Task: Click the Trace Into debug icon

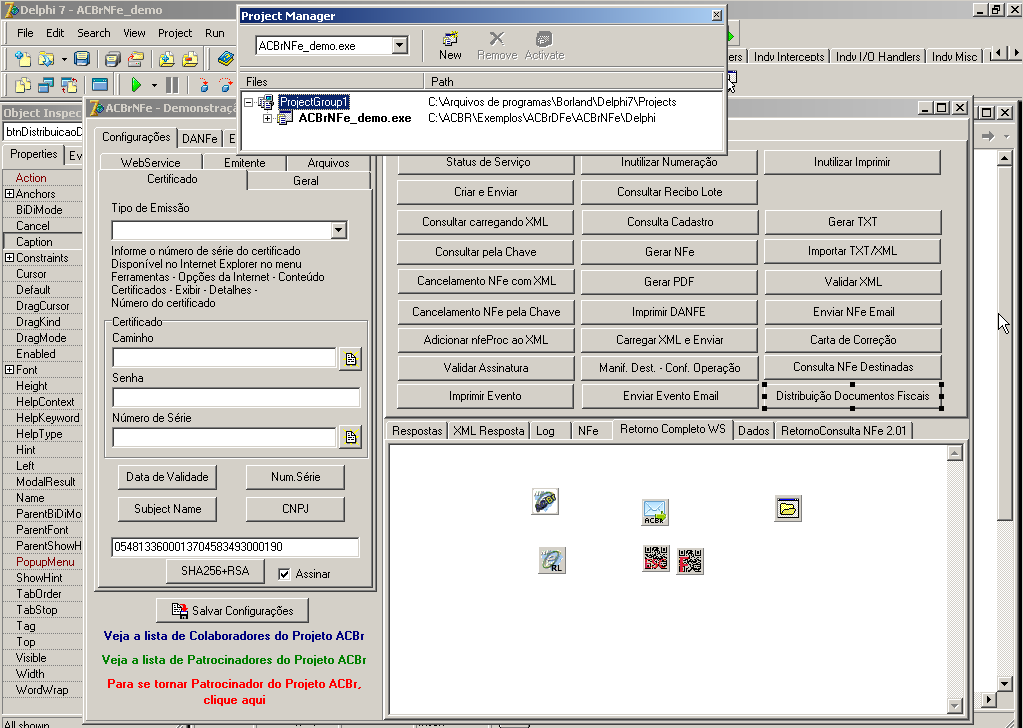Action: (x=204, y=85)
